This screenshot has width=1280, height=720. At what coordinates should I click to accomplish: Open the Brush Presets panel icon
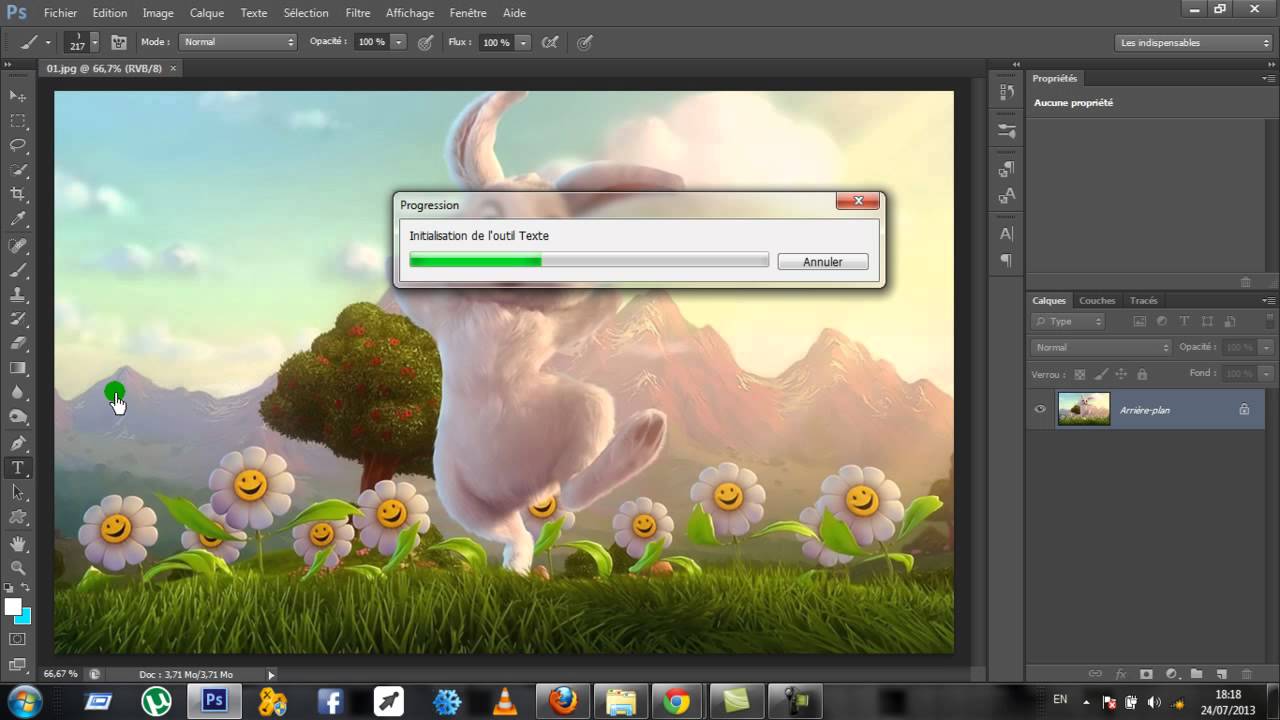click(1007, 130)
